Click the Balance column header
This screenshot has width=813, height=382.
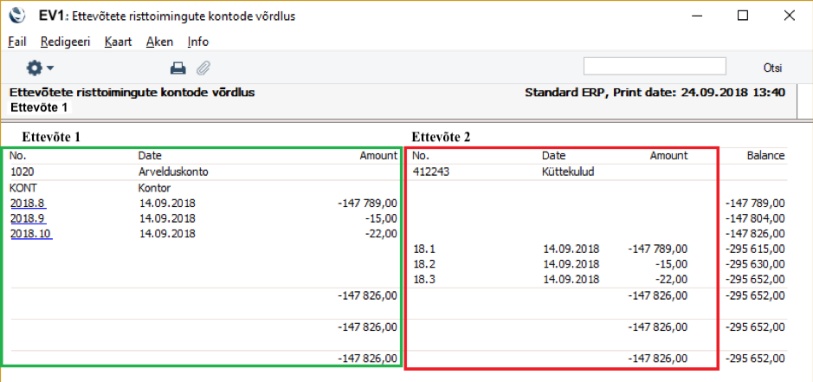coord(766,155)
